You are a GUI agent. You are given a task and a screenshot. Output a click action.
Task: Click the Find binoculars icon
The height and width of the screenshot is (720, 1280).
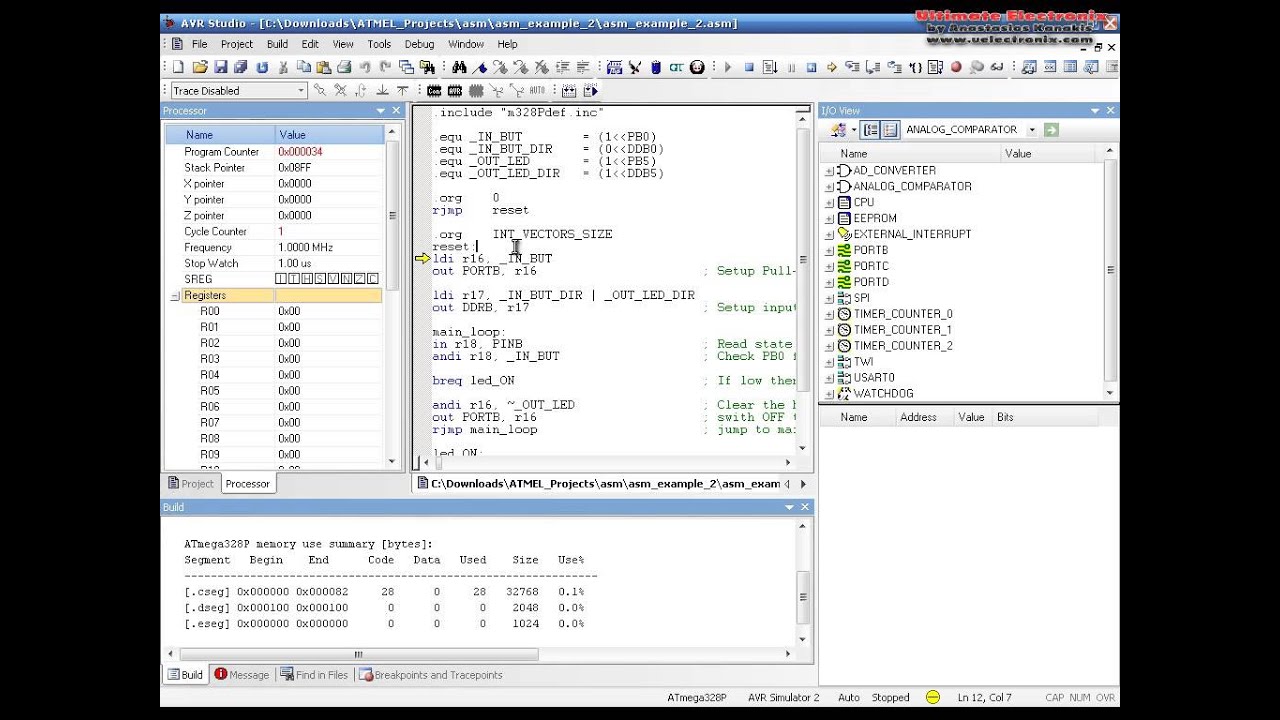tap(459, 67)
